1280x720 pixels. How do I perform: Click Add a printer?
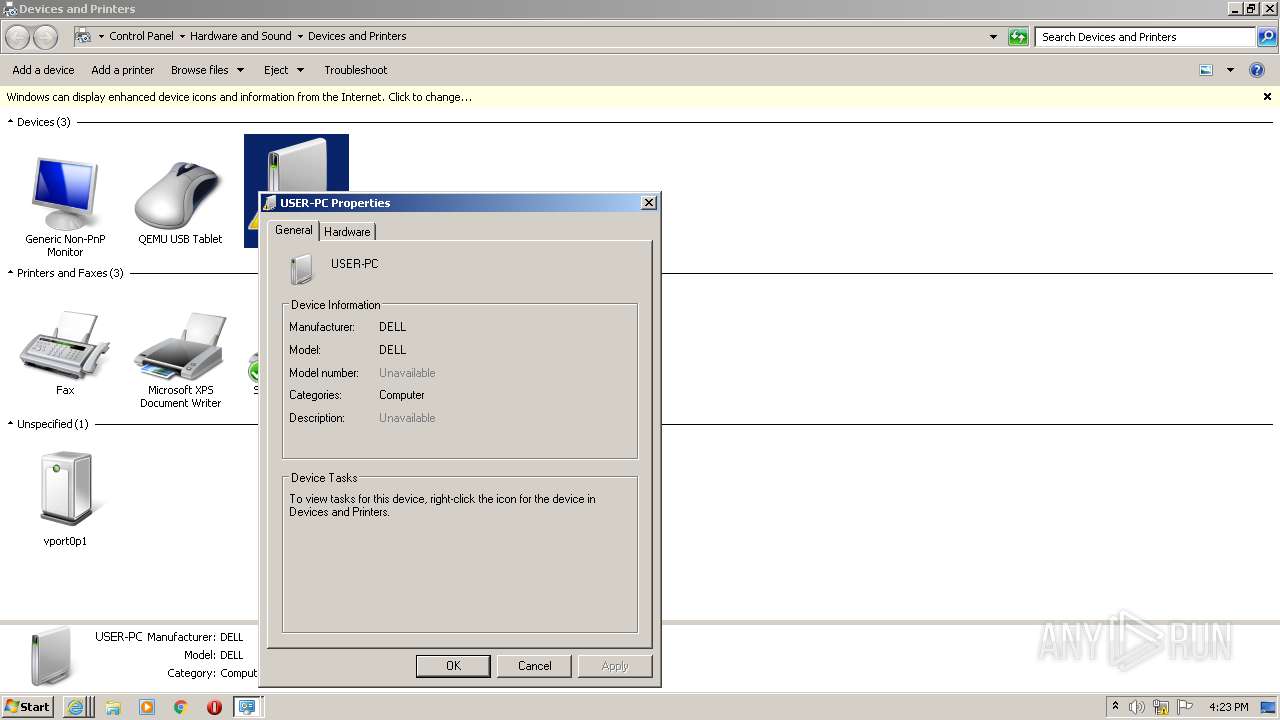click(123, 70)
